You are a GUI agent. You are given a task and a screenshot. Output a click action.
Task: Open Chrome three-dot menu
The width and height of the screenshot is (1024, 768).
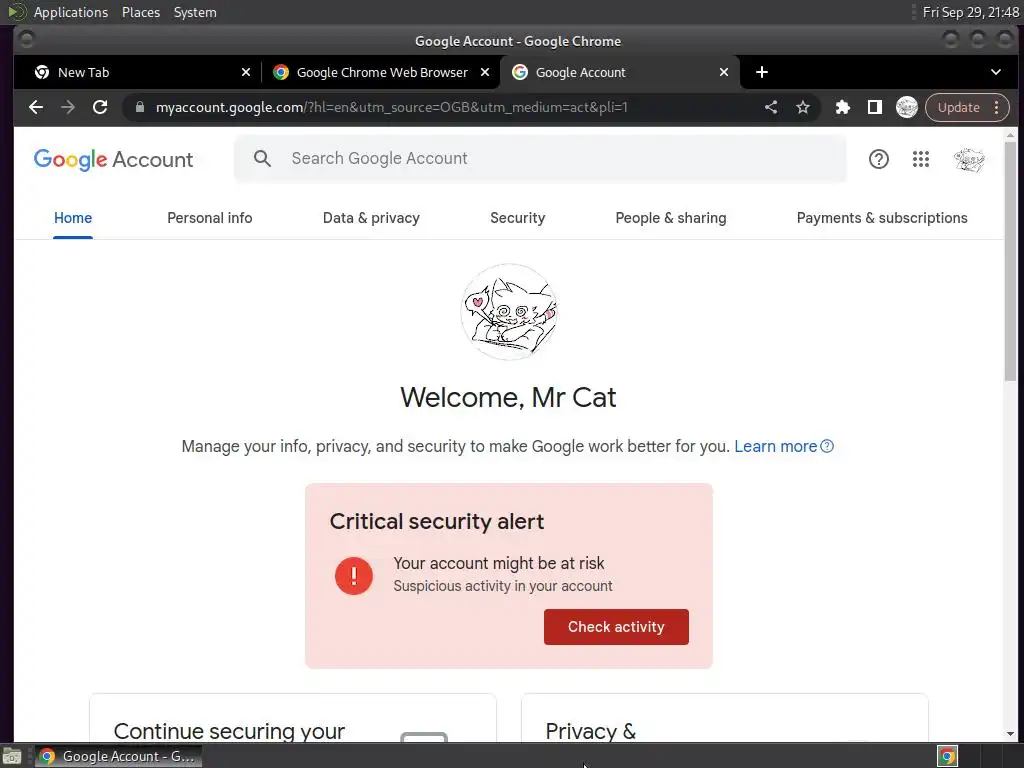pos(997,107)
